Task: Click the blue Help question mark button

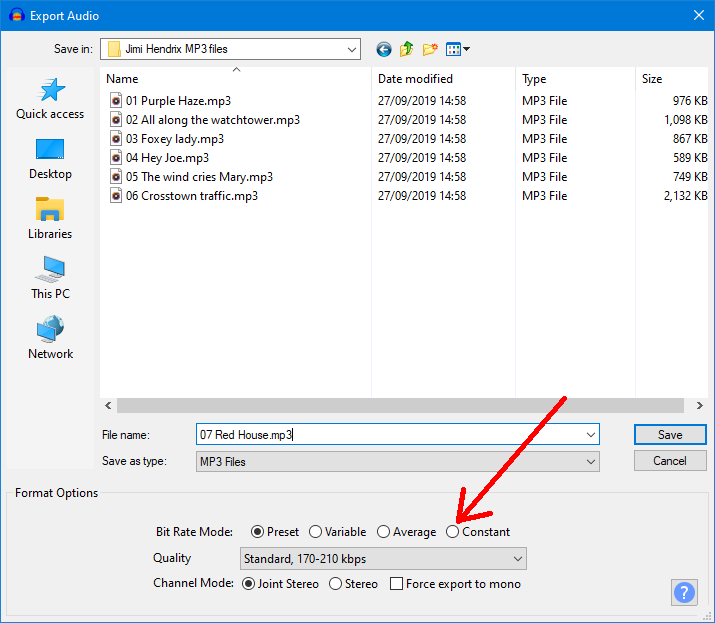Action: [x=684, y=592]
